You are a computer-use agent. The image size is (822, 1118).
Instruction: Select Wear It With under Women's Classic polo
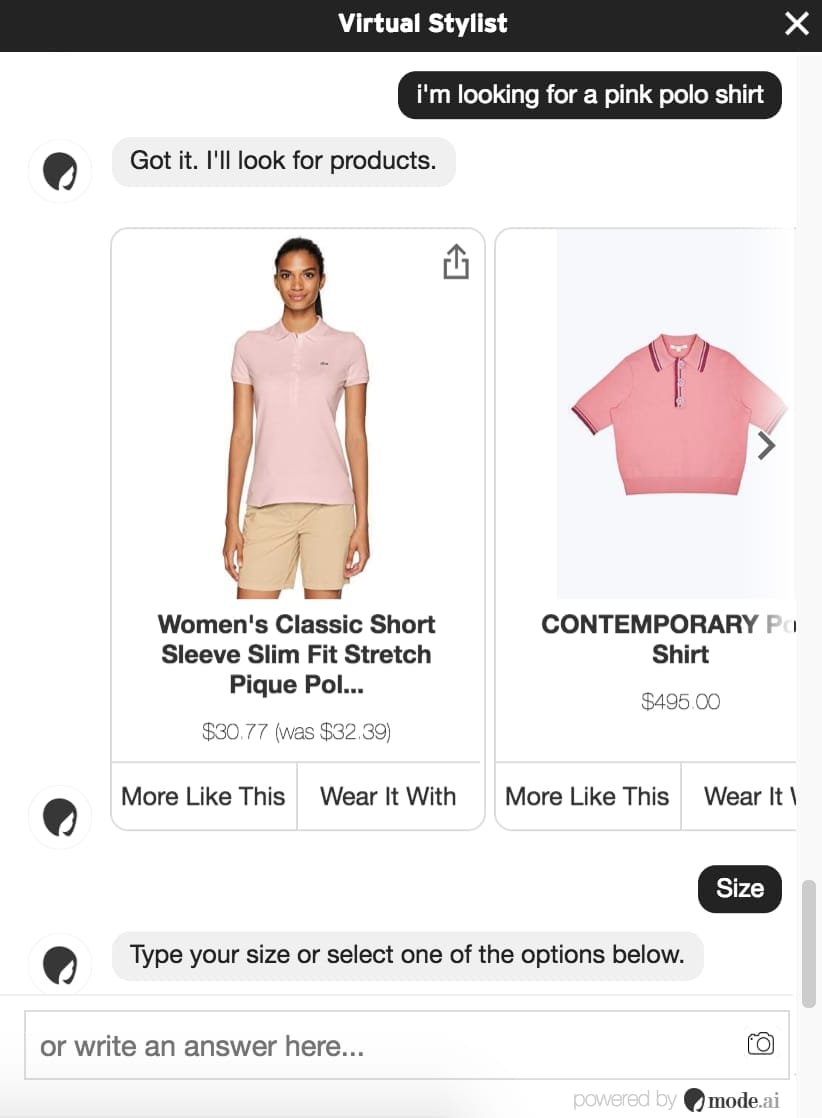389,796
